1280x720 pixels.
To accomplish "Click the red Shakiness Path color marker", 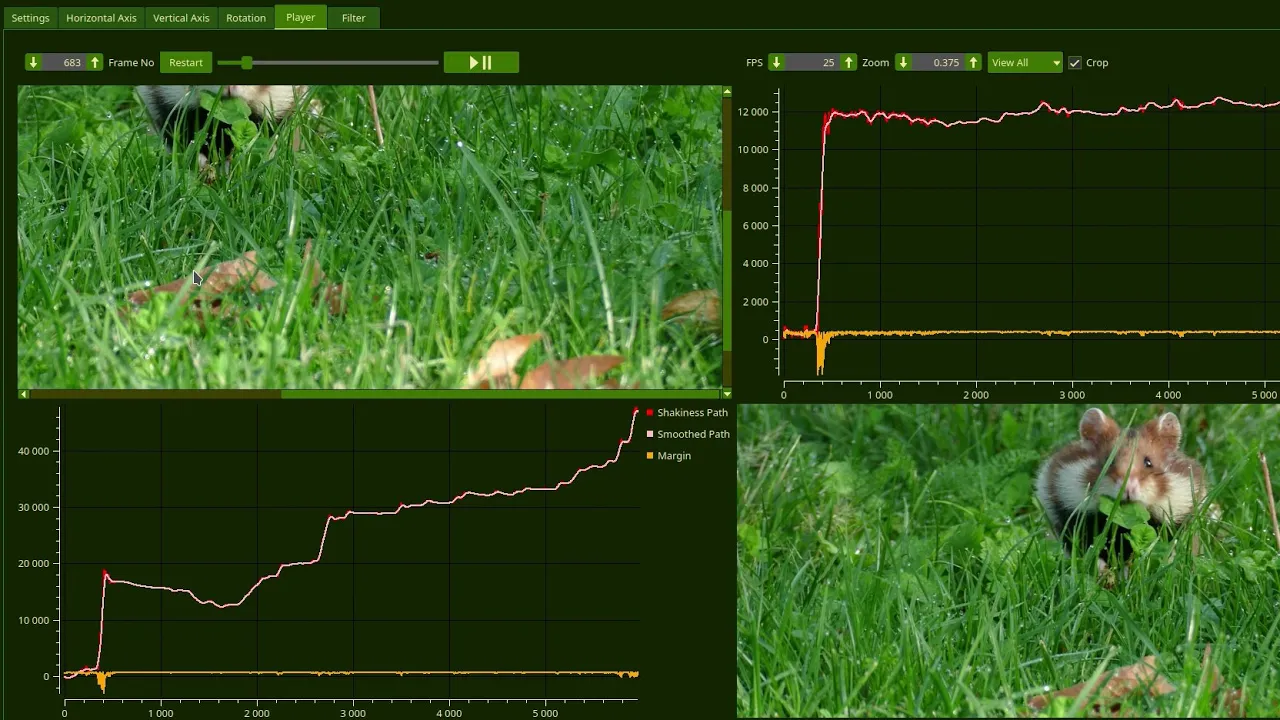I will tap(650, 413).
